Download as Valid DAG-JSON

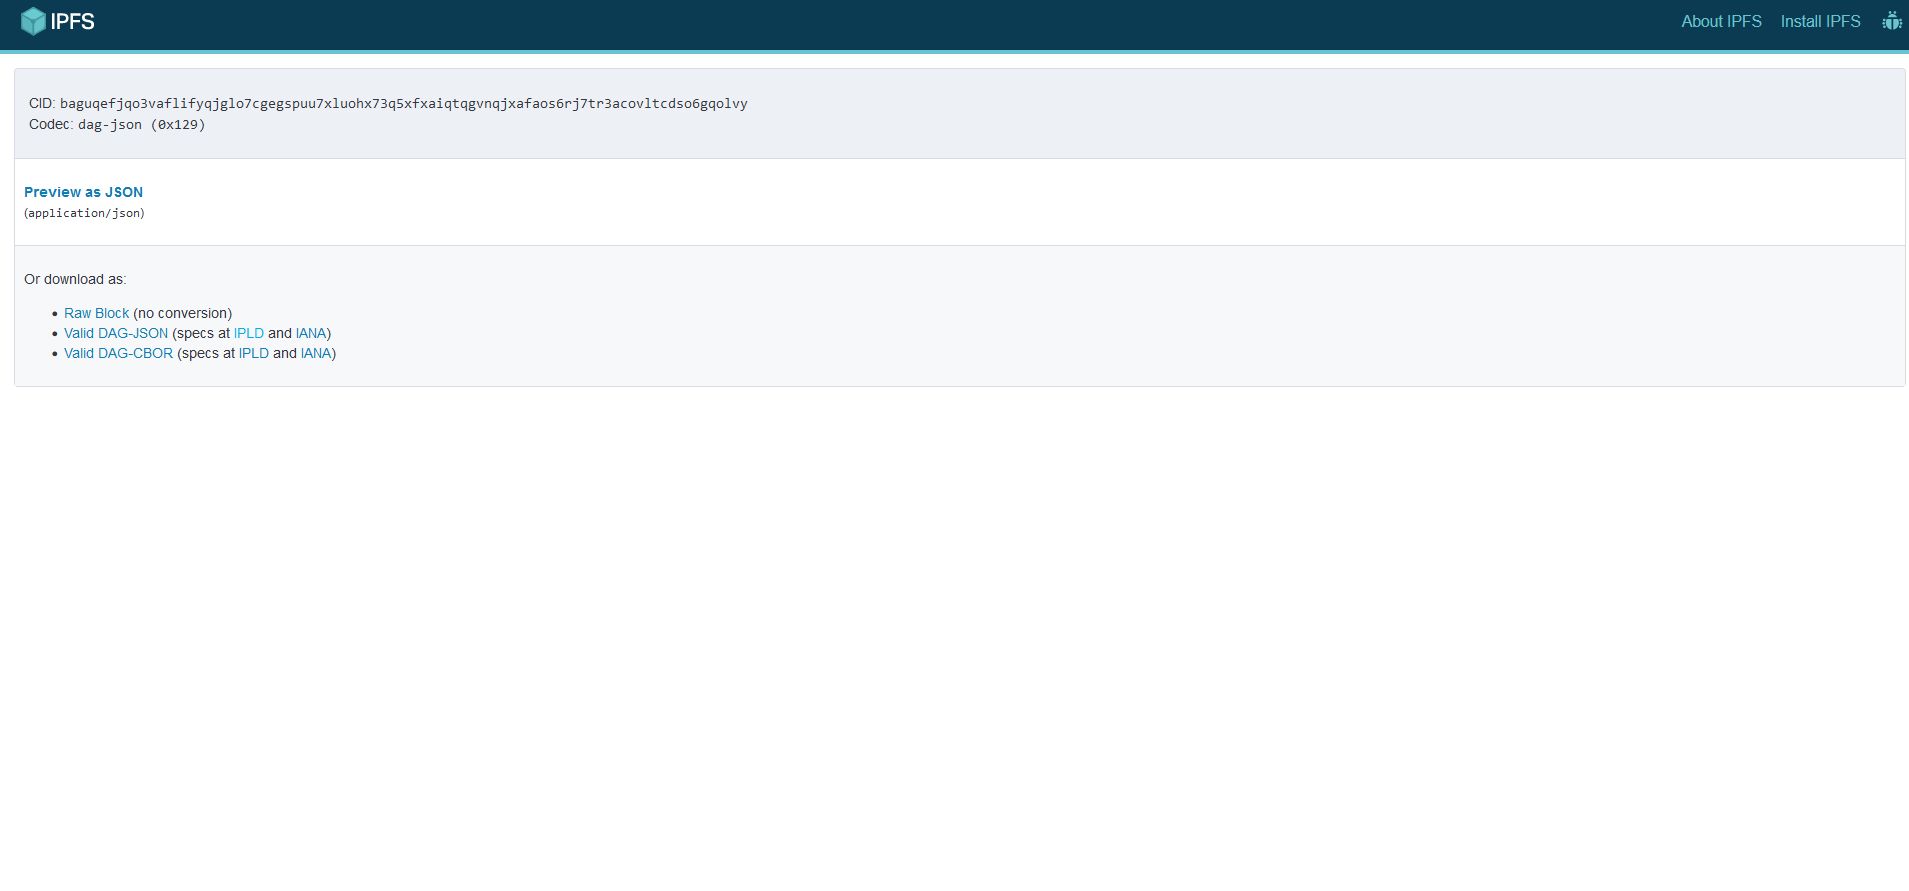[116, 333]
